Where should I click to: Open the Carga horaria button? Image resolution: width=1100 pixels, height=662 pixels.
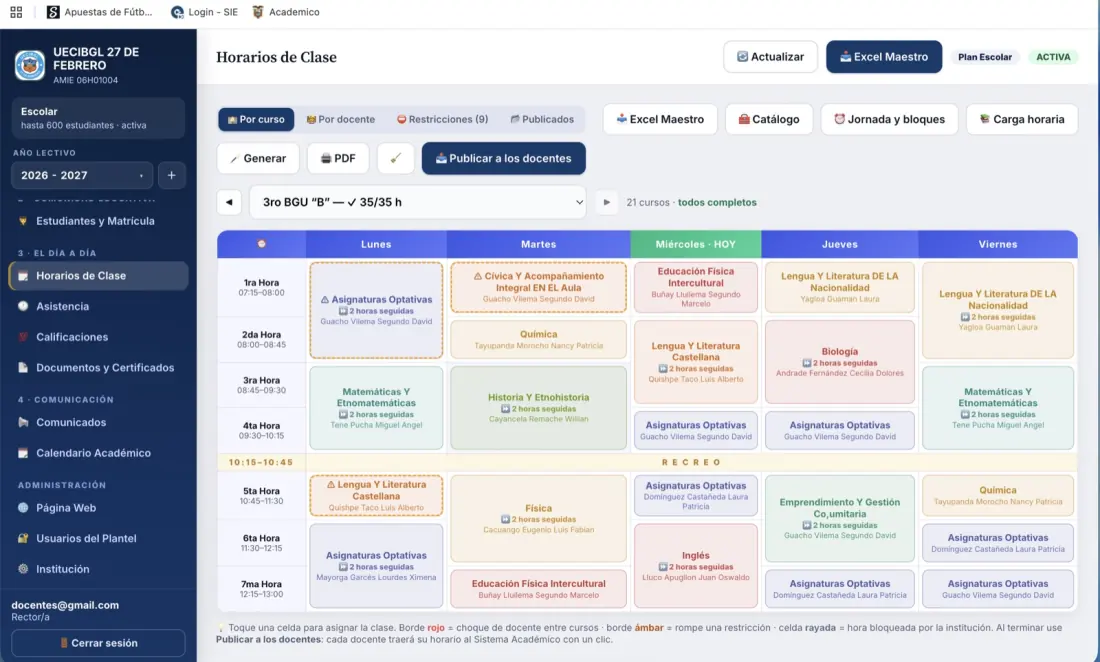pyautogui.click(x=1022, y=119)
